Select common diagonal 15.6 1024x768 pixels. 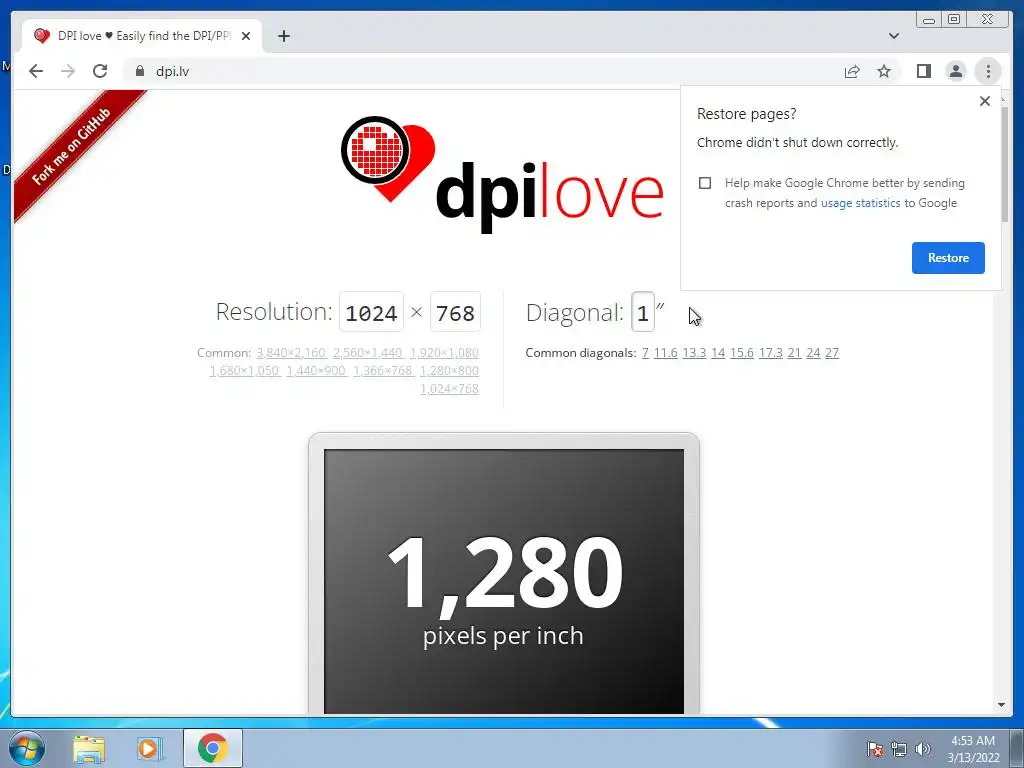pos(742,353)
